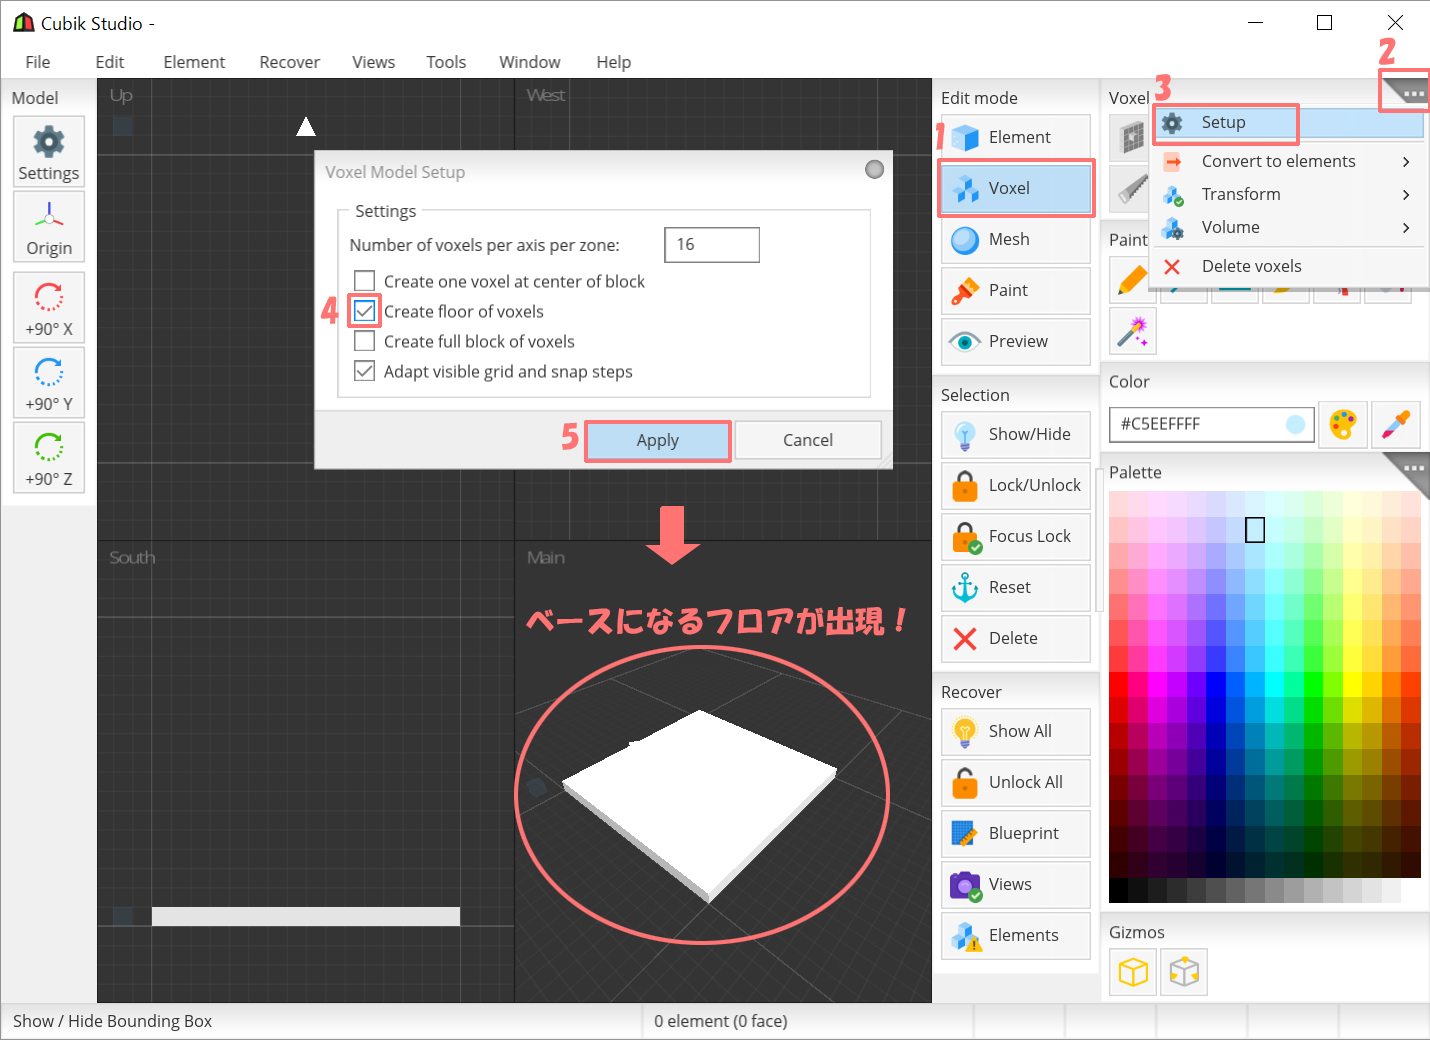Toggle the bounding box gizmo cube

point(1132,971)
